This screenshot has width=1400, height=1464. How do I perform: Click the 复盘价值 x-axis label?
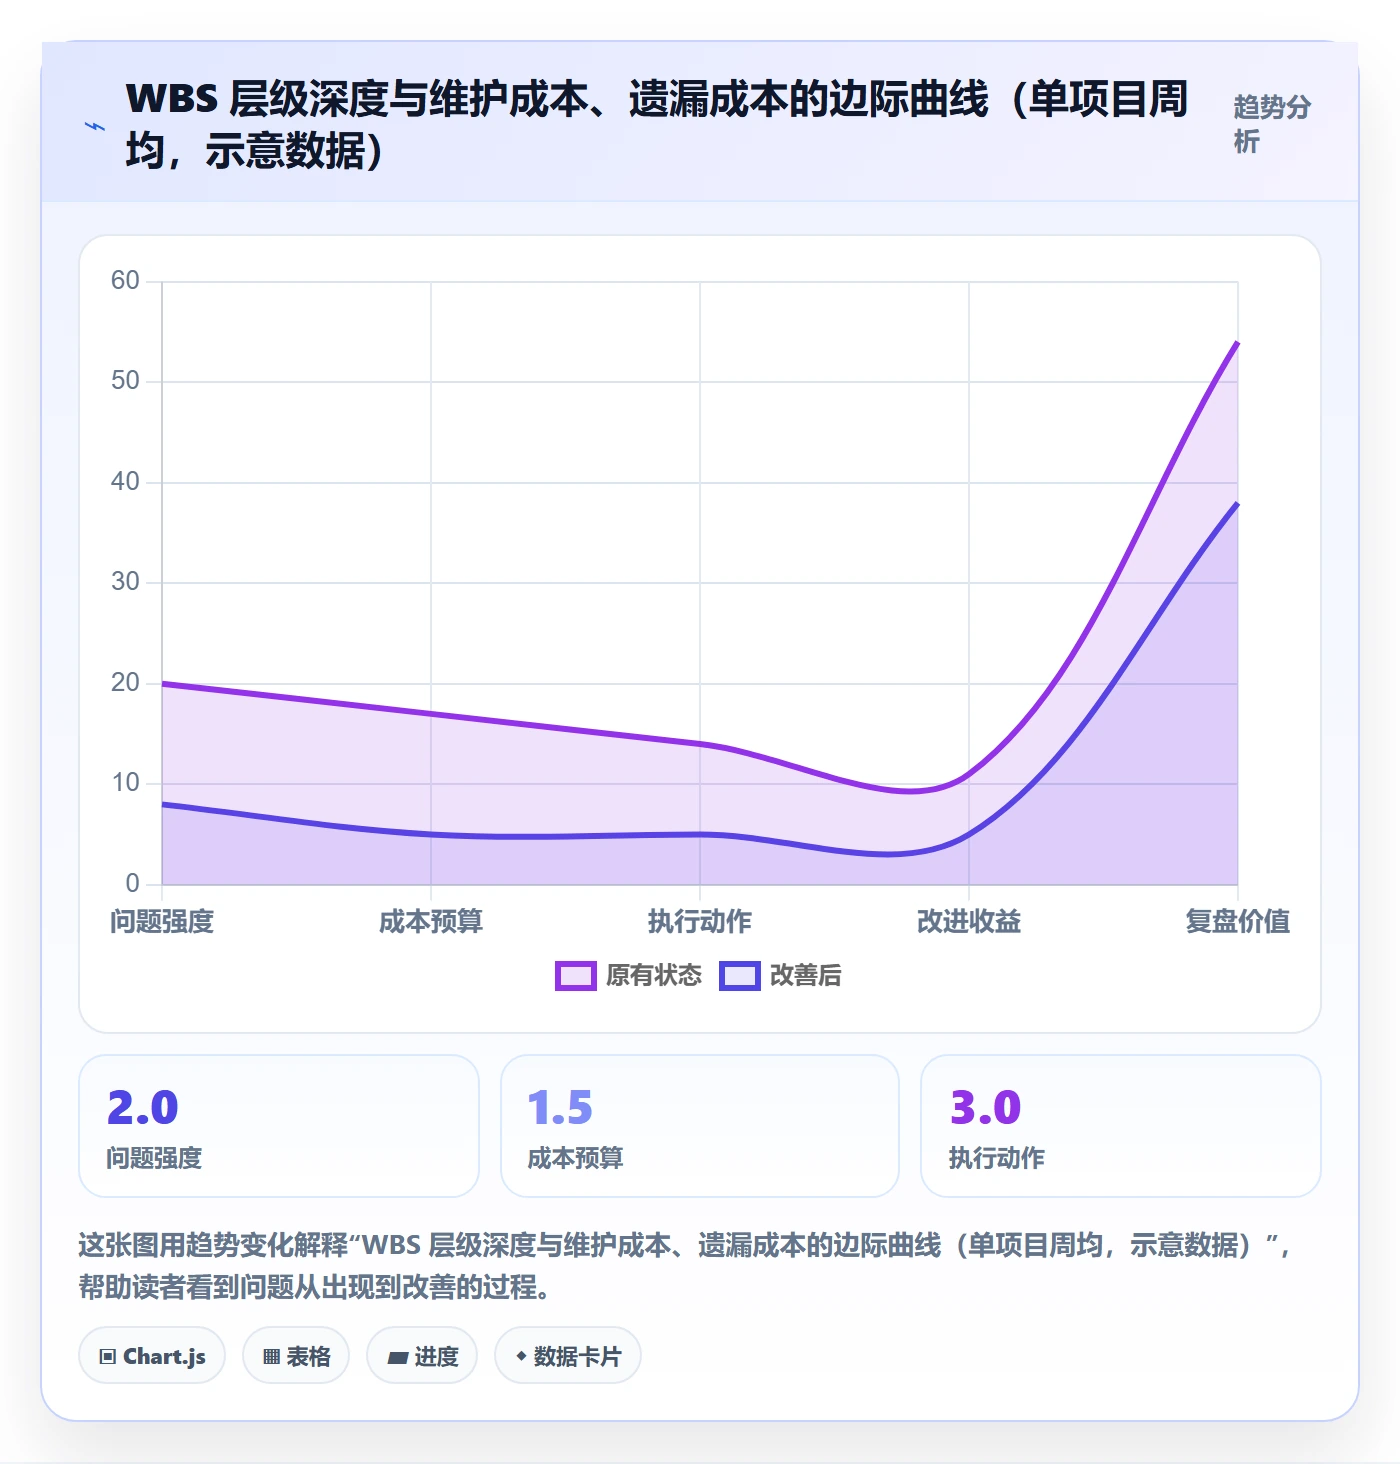tap(1238, 921)
